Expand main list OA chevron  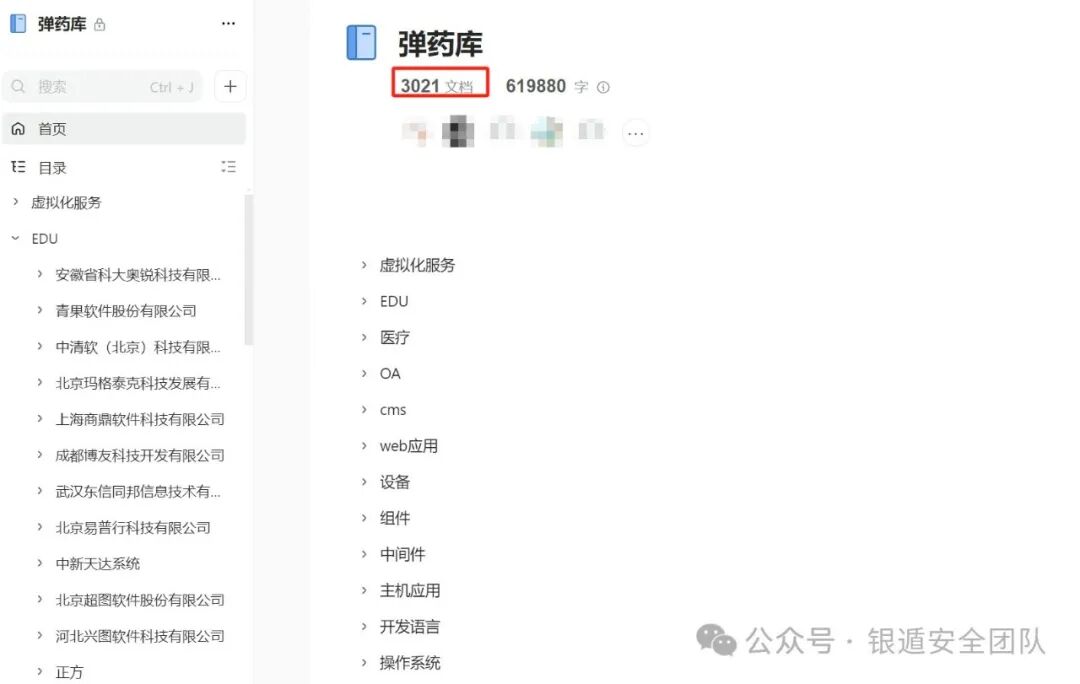364,373
